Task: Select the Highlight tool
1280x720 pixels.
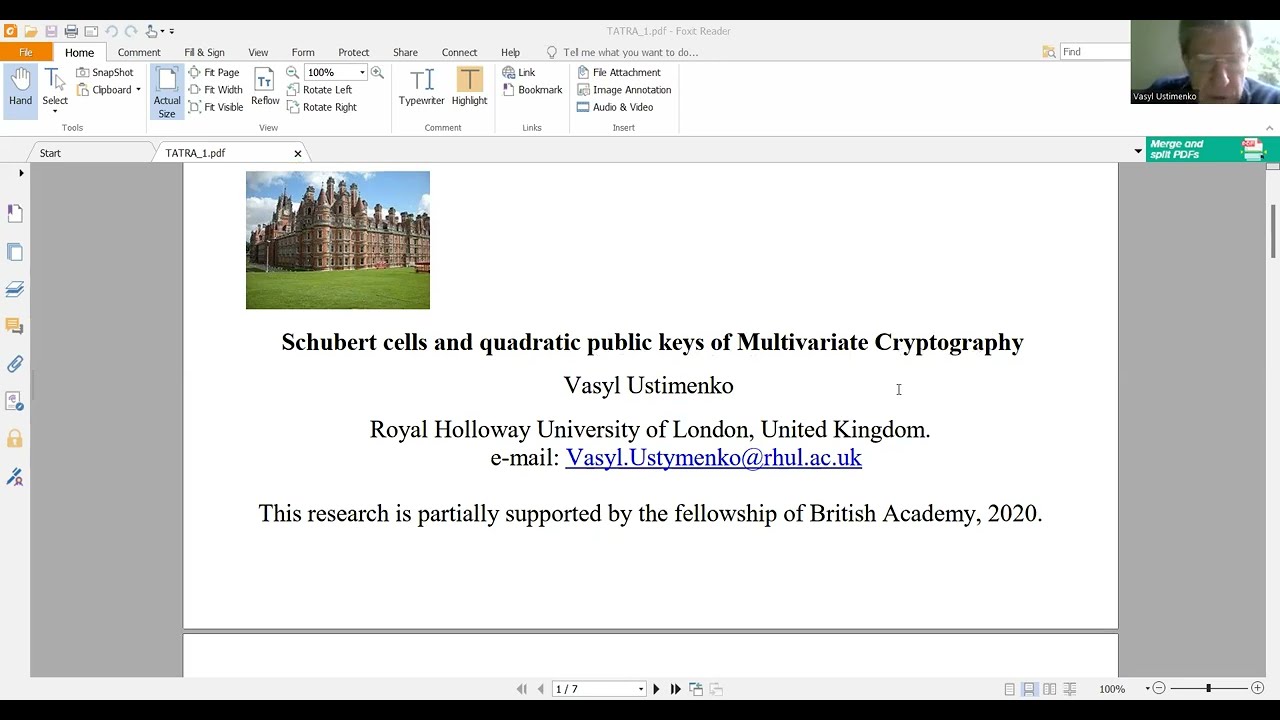Action: 469,87
